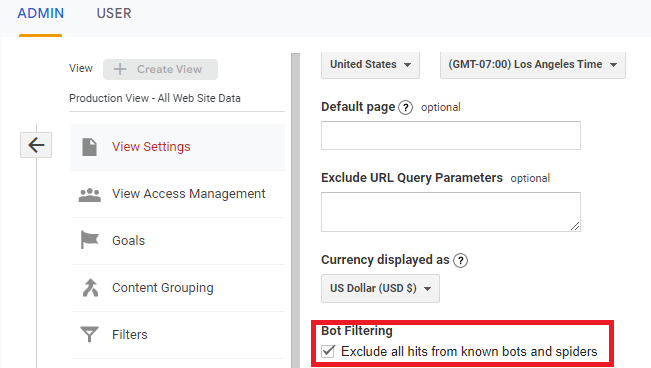Screen dimensions: 651x368
Task: Switch to the ADMIN tab
Action: click(40, 13)
